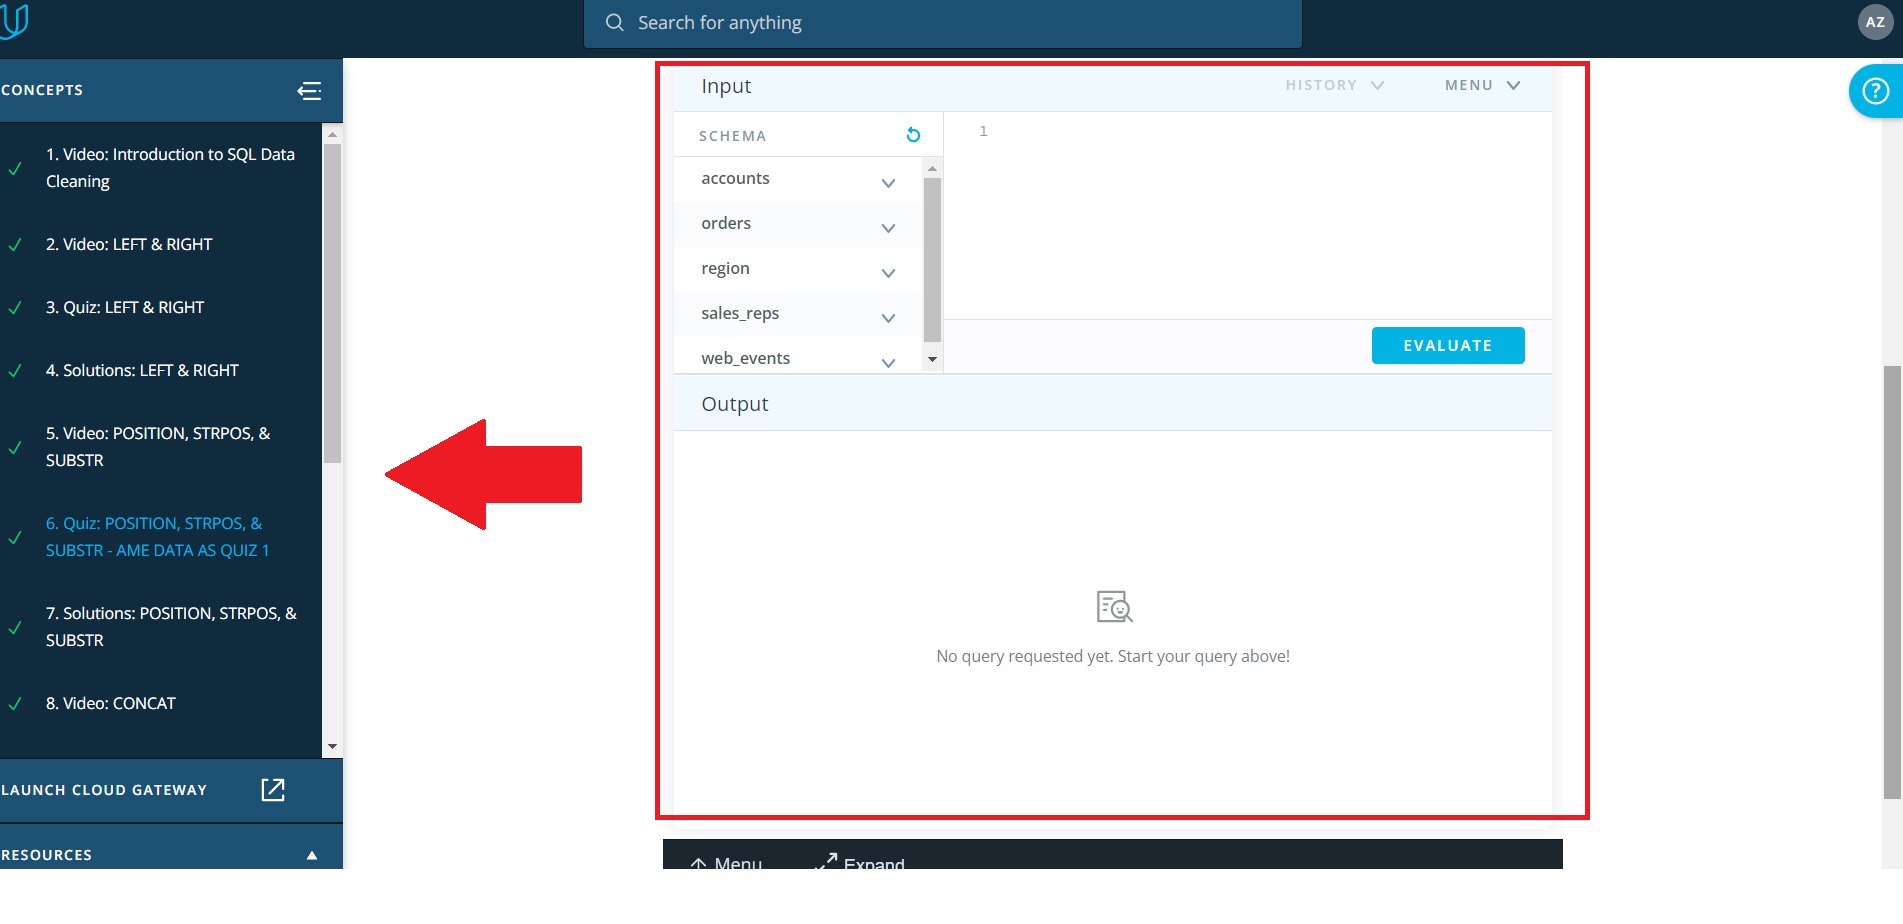Expand the accounts table schema
This screenshot has width=1903, height=924.
point(887,183)
